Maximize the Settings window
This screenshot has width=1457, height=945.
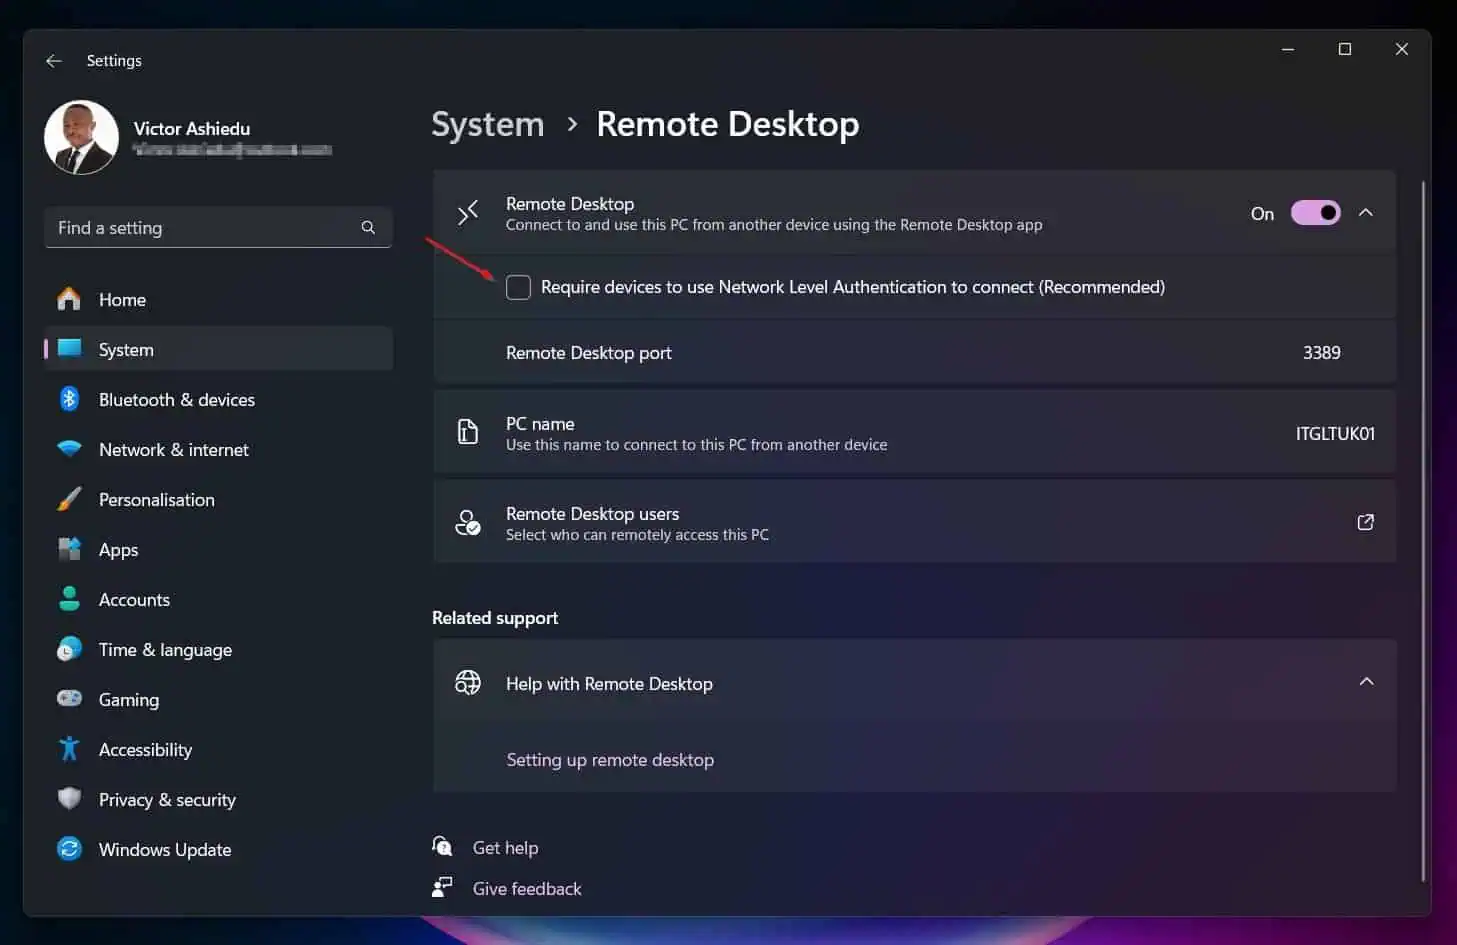click(1345, 49)
